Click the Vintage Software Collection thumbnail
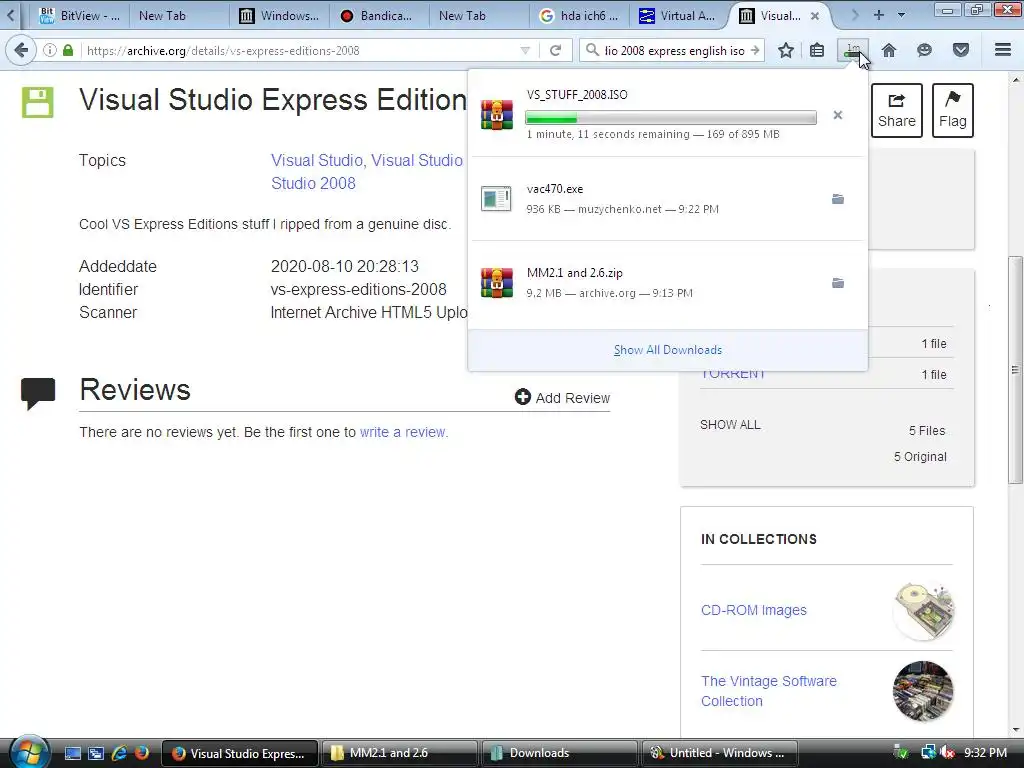This screenshot has width=1024, height=768. [x=923, y=692]
